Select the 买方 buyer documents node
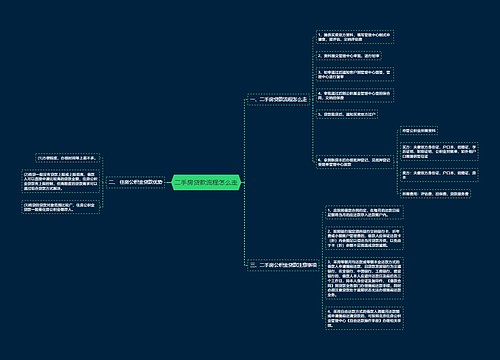 point(439,151)
